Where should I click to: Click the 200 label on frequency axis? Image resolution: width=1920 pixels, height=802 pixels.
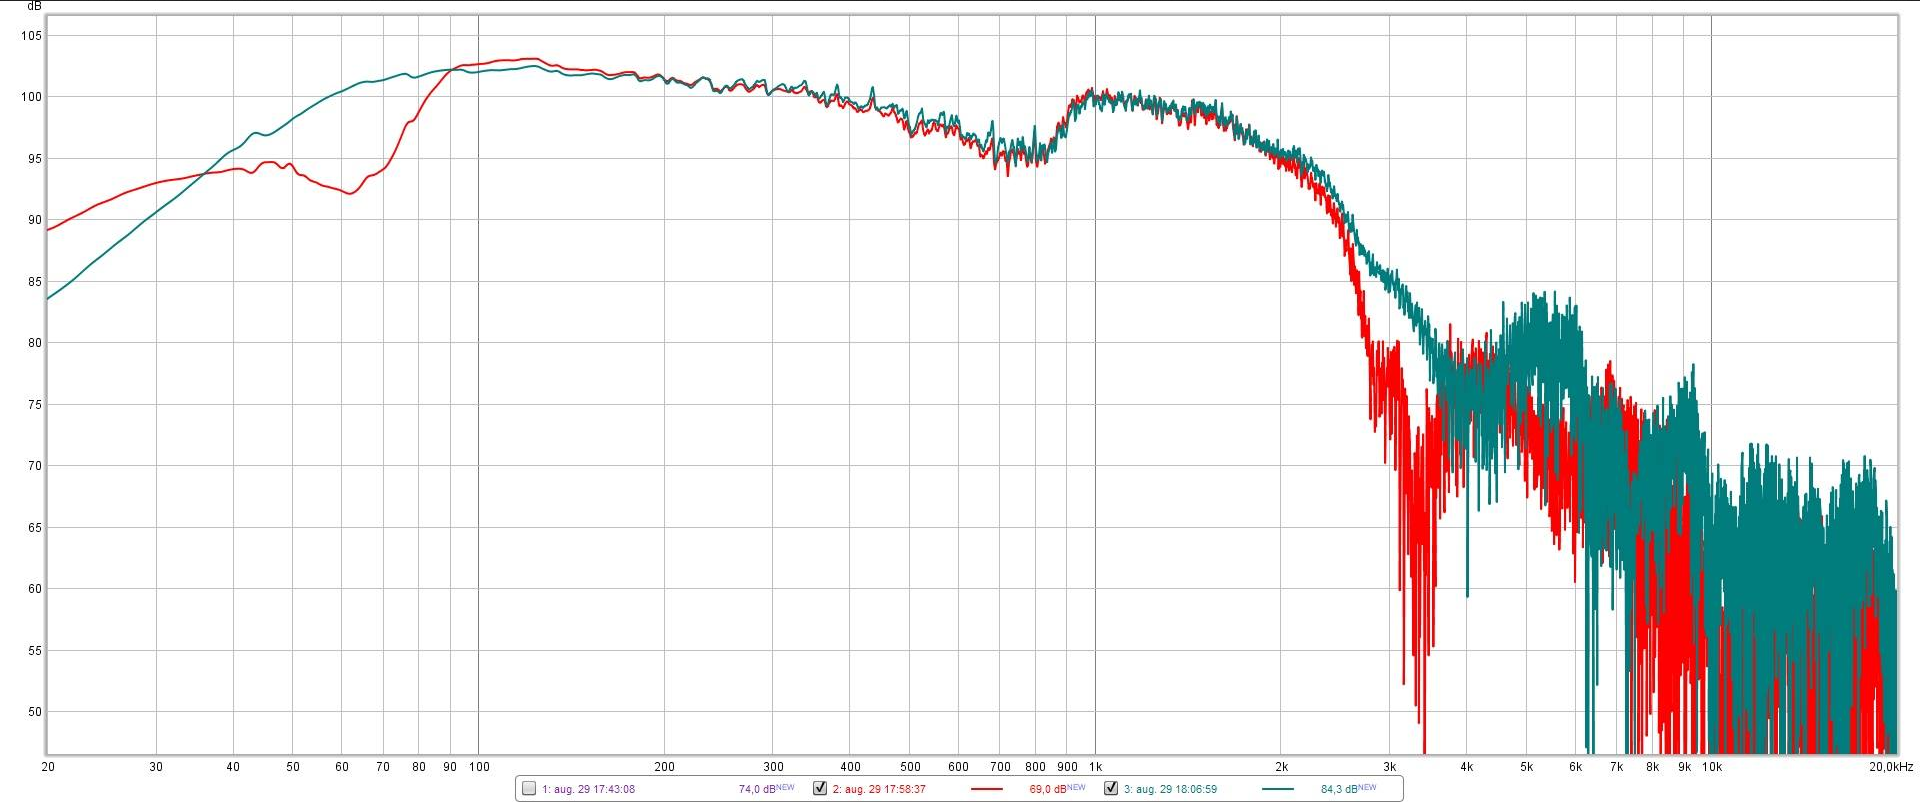coord(664,767)
